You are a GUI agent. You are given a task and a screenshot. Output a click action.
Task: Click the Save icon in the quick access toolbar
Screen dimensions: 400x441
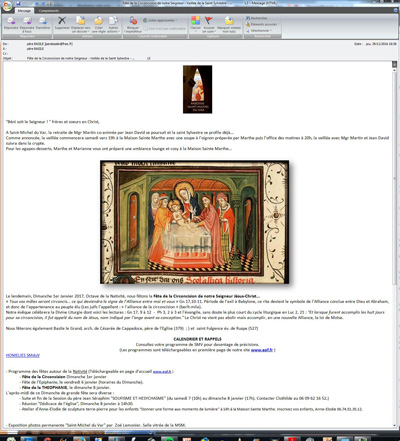coord(18,3)
